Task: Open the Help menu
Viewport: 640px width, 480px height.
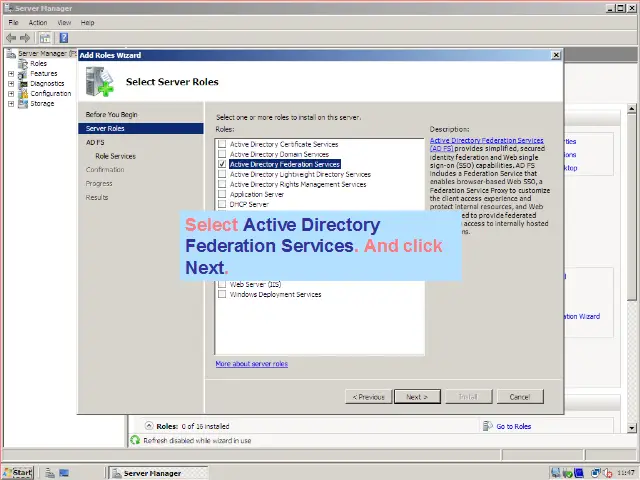Action: point(87,22)
